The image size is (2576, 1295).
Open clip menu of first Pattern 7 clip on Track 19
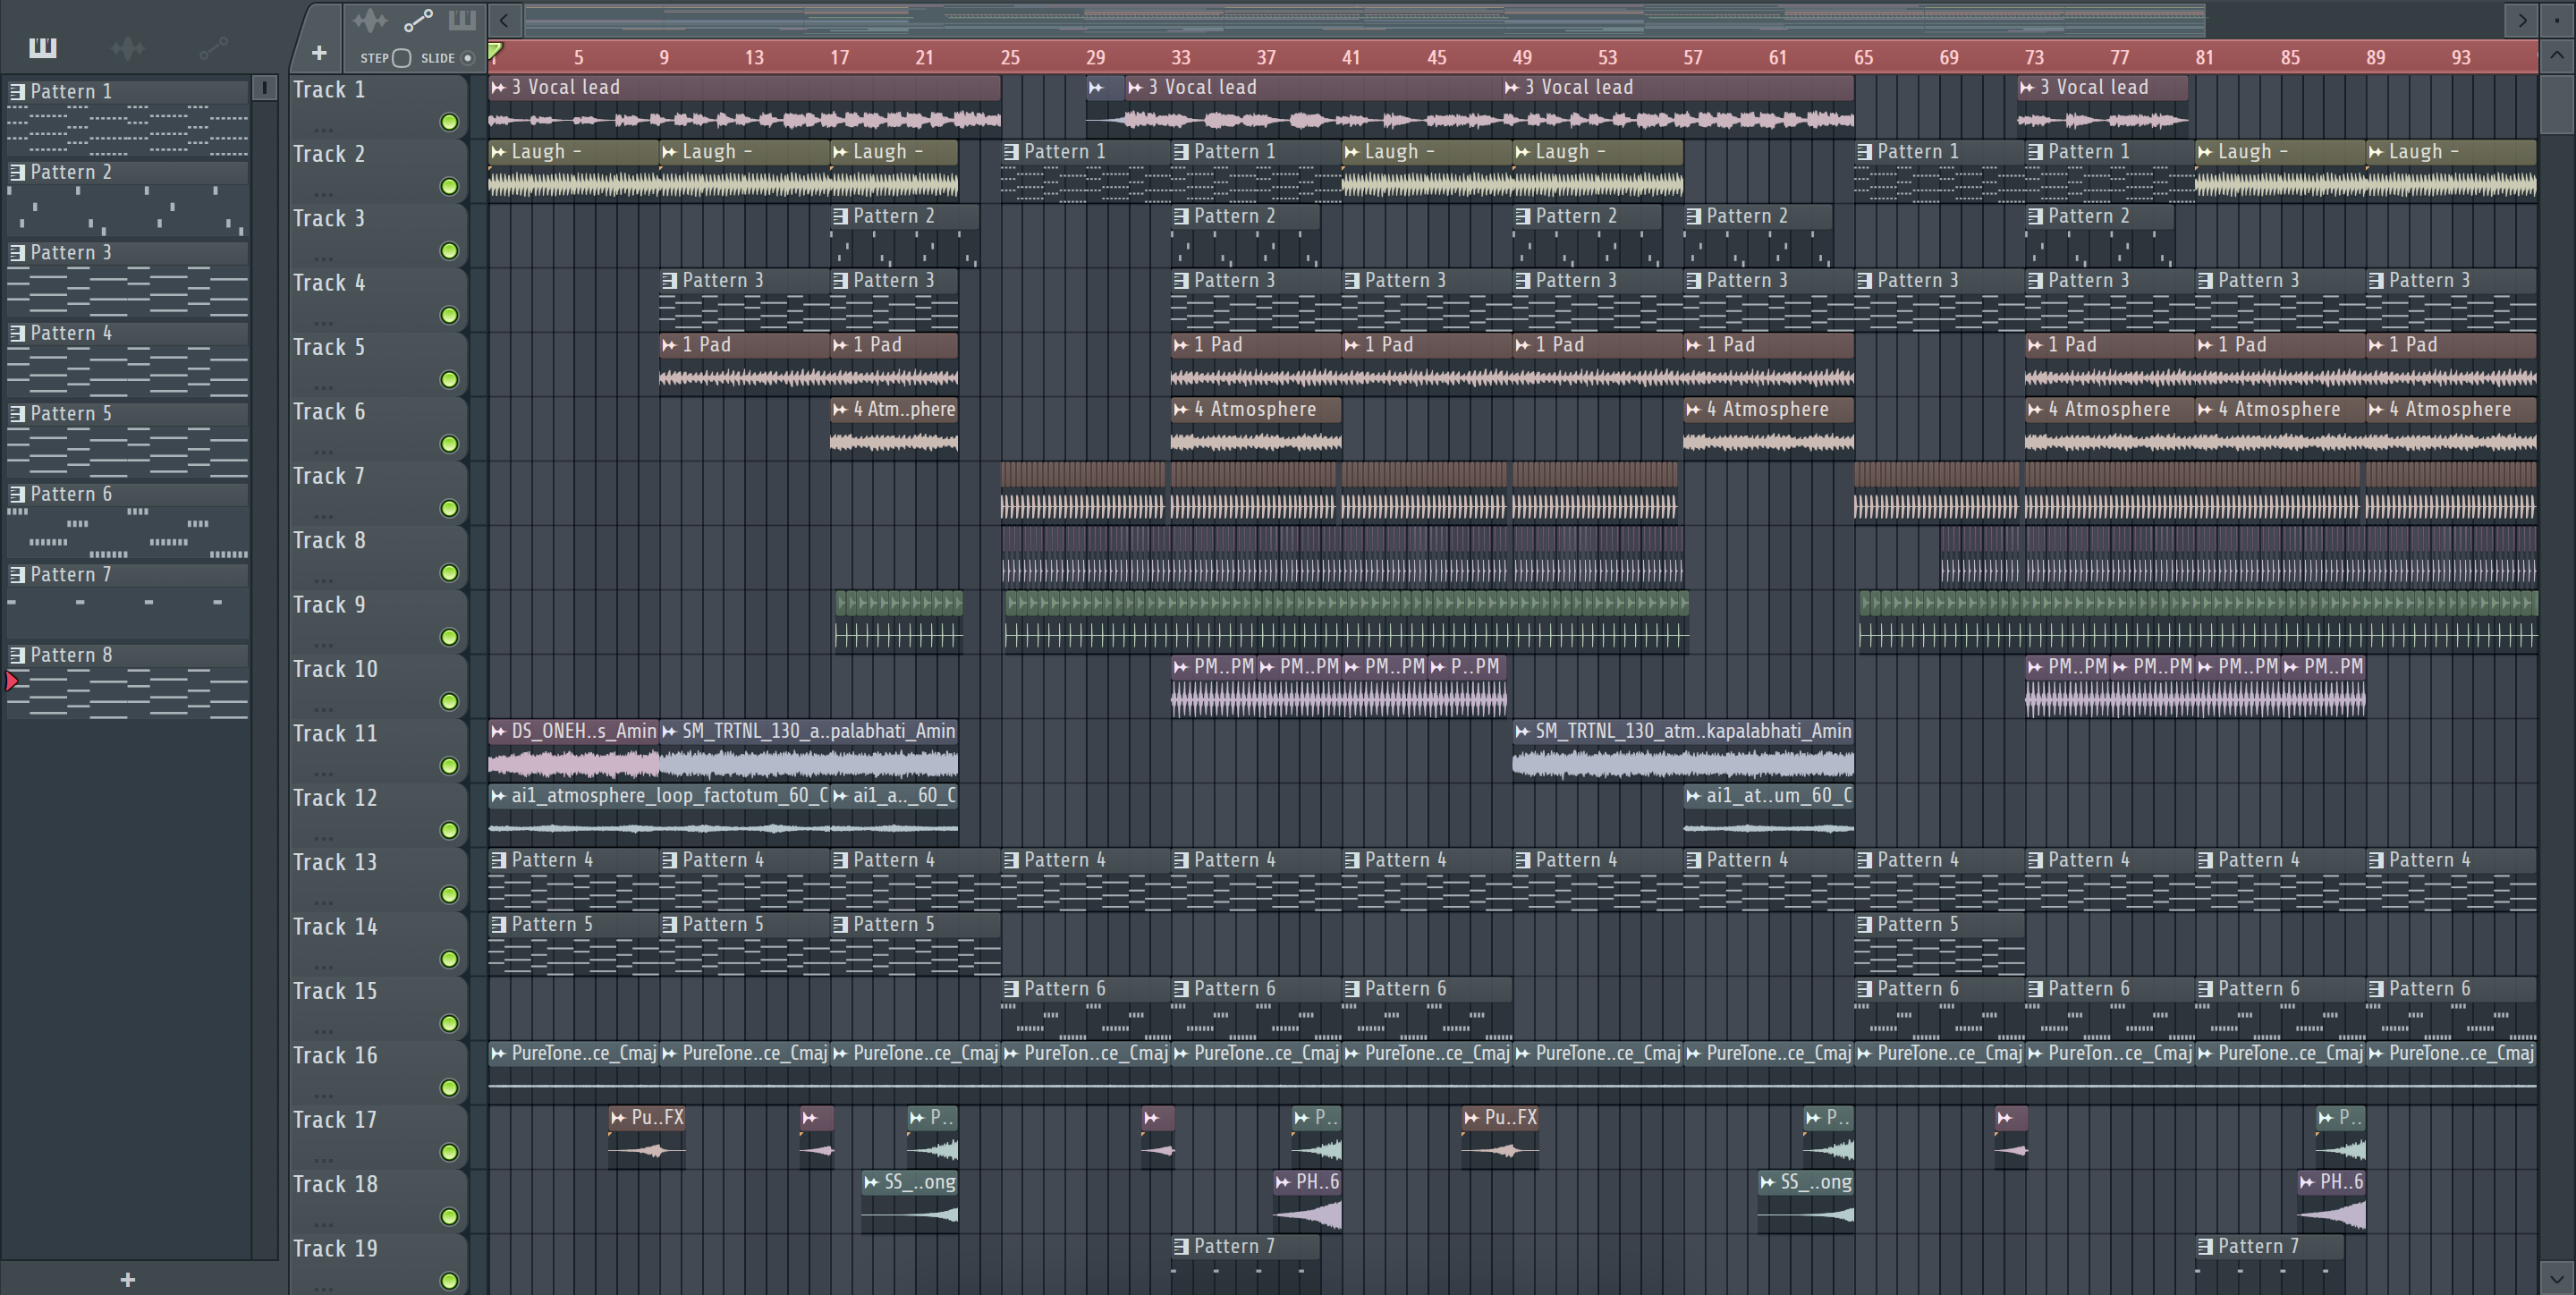pos(1181,1246)
